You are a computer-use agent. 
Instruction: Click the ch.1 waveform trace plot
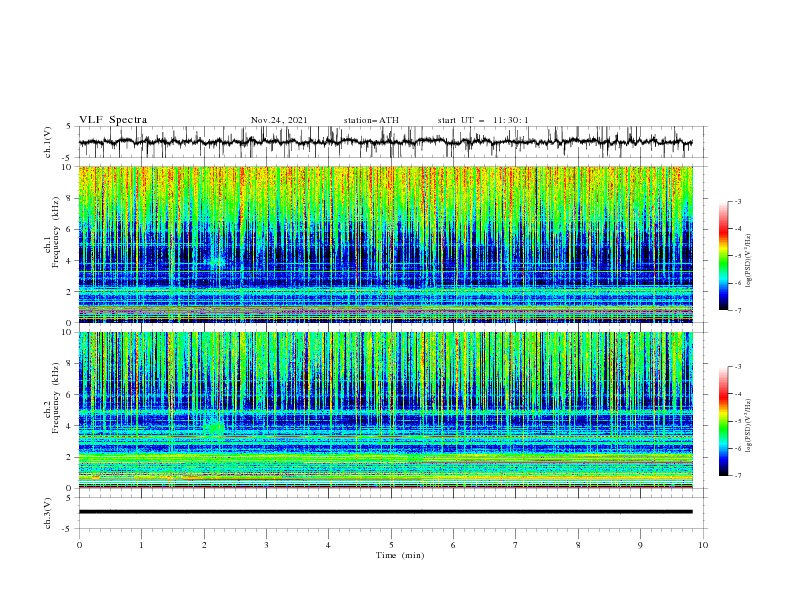coord(385,142)
